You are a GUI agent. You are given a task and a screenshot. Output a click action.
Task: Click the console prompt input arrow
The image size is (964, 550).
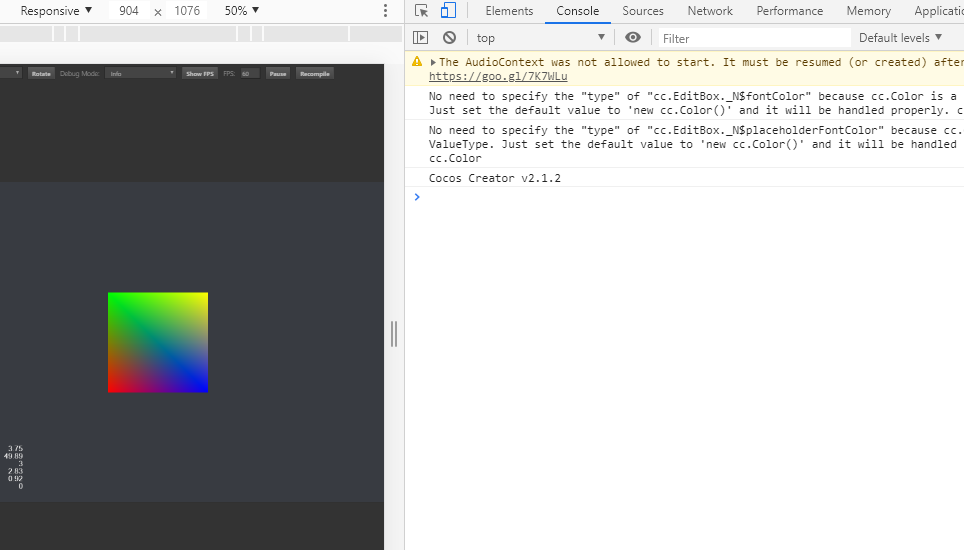(x=417, y=197)
